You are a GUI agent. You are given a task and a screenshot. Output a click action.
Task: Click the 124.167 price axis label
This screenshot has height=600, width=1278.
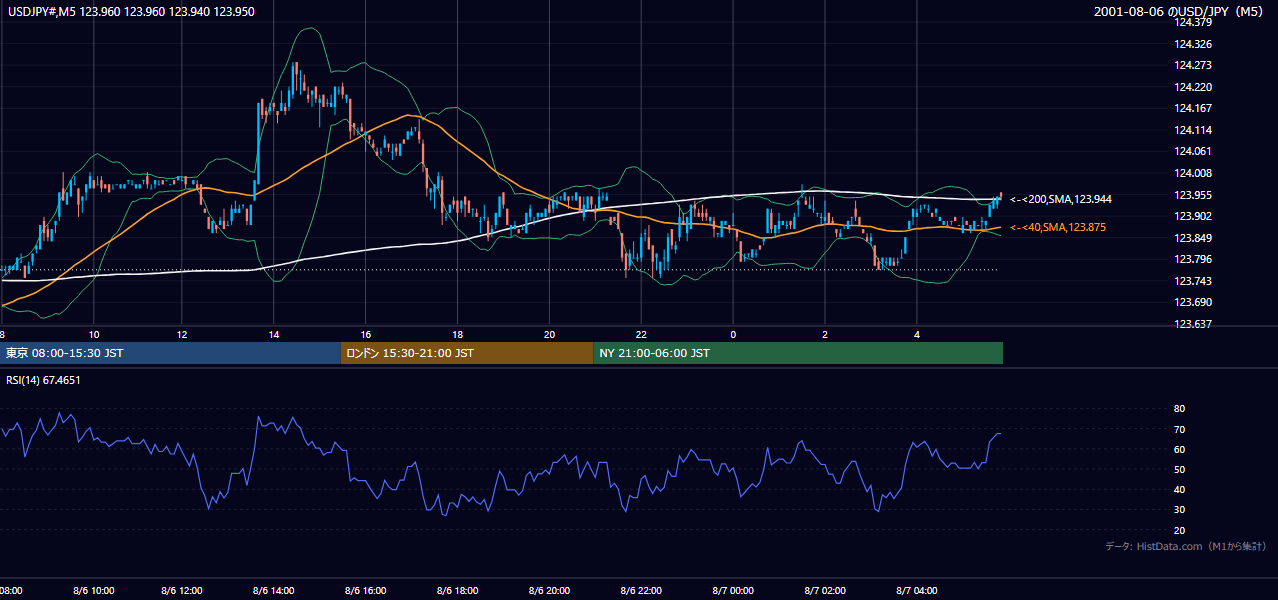1193,109
